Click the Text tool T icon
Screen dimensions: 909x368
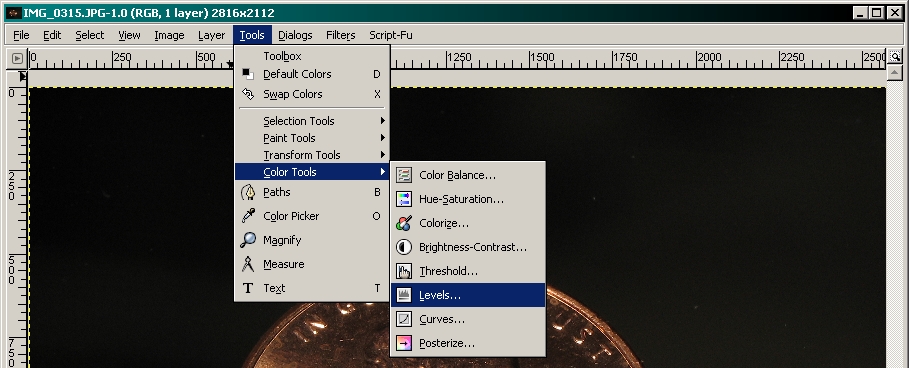pyautogui.click(x=248, y=288)
